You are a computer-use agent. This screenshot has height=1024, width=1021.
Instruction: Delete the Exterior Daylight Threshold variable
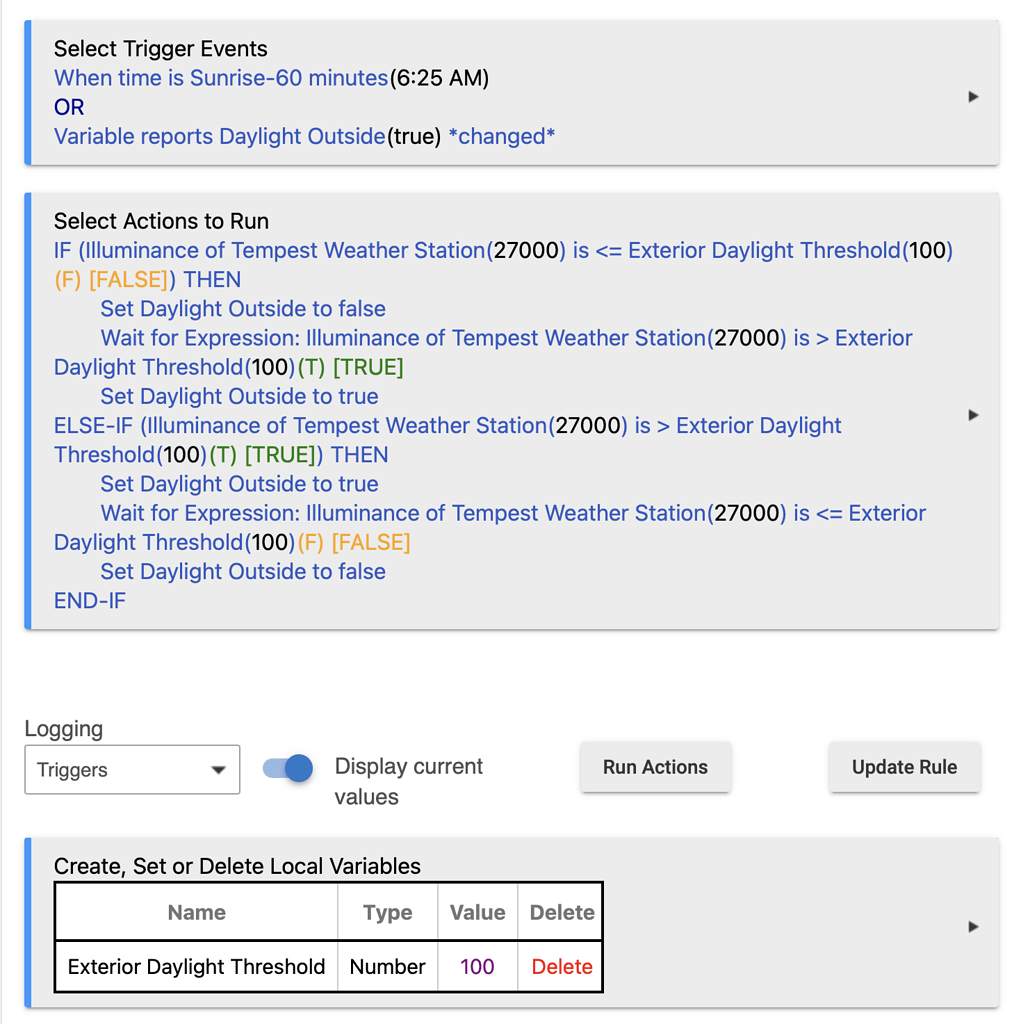click(562, 967)
